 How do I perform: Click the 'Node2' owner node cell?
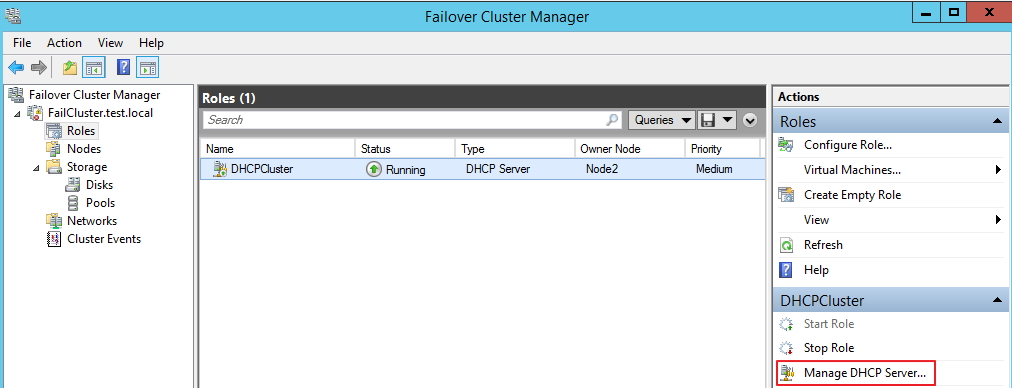[x=602, y=170]
